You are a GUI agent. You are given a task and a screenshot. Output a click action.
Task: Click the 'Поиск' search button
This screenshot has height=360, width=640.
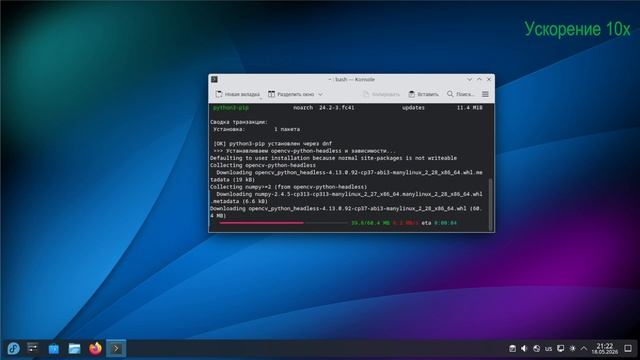tap(461, 94)
